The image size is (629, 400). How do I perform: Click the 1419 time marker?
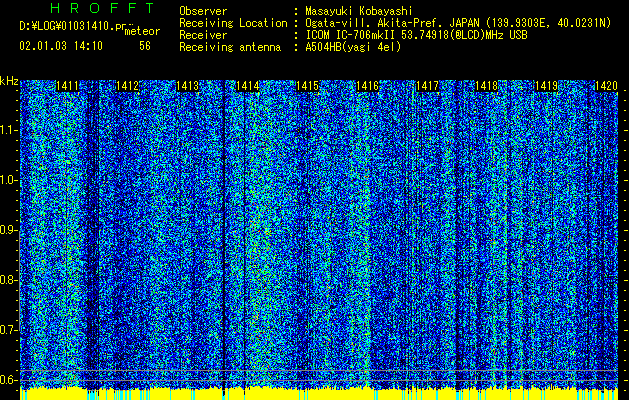[546, 86]
